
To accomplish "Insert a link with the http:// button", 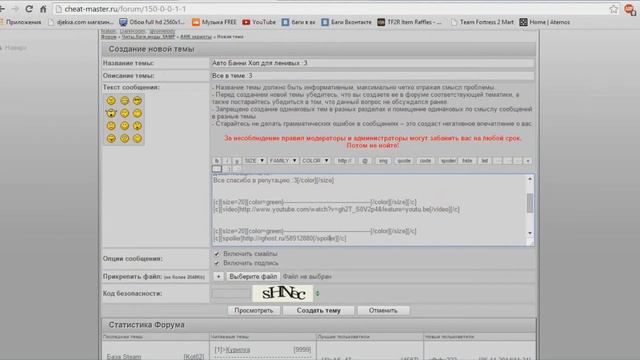I will click(x=344, y=161).
